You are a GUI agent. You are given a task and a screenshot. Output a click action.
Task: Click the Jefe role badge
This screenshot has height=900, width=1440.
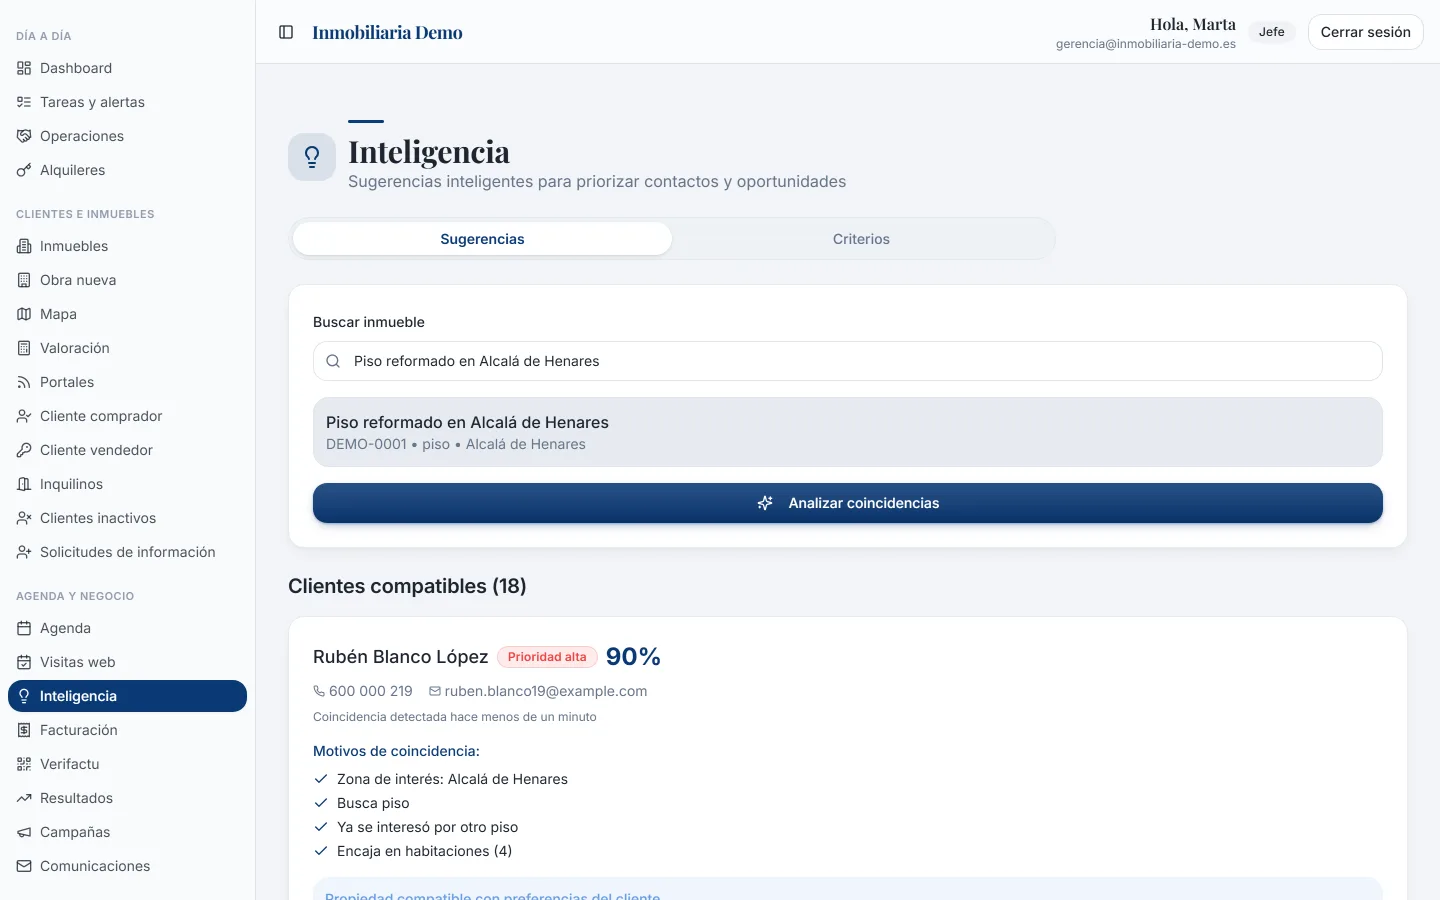coord(1272,32)
